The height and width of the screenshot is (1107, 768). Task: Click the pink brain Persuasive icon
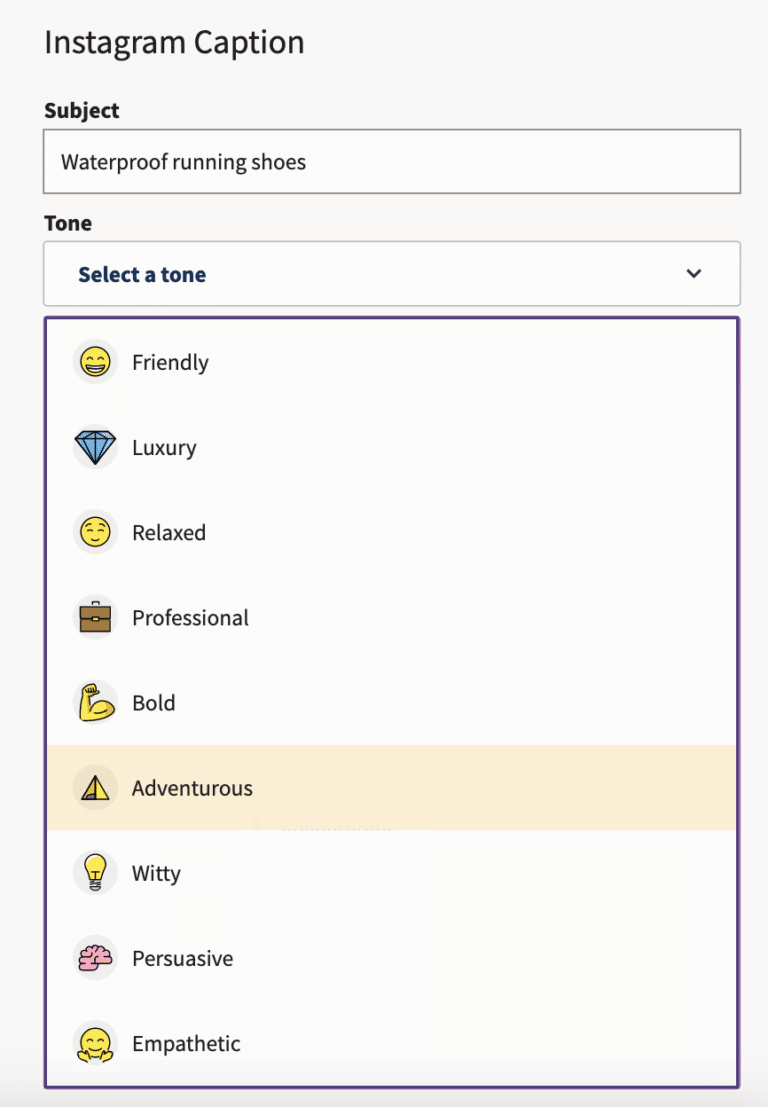[96, 958]
